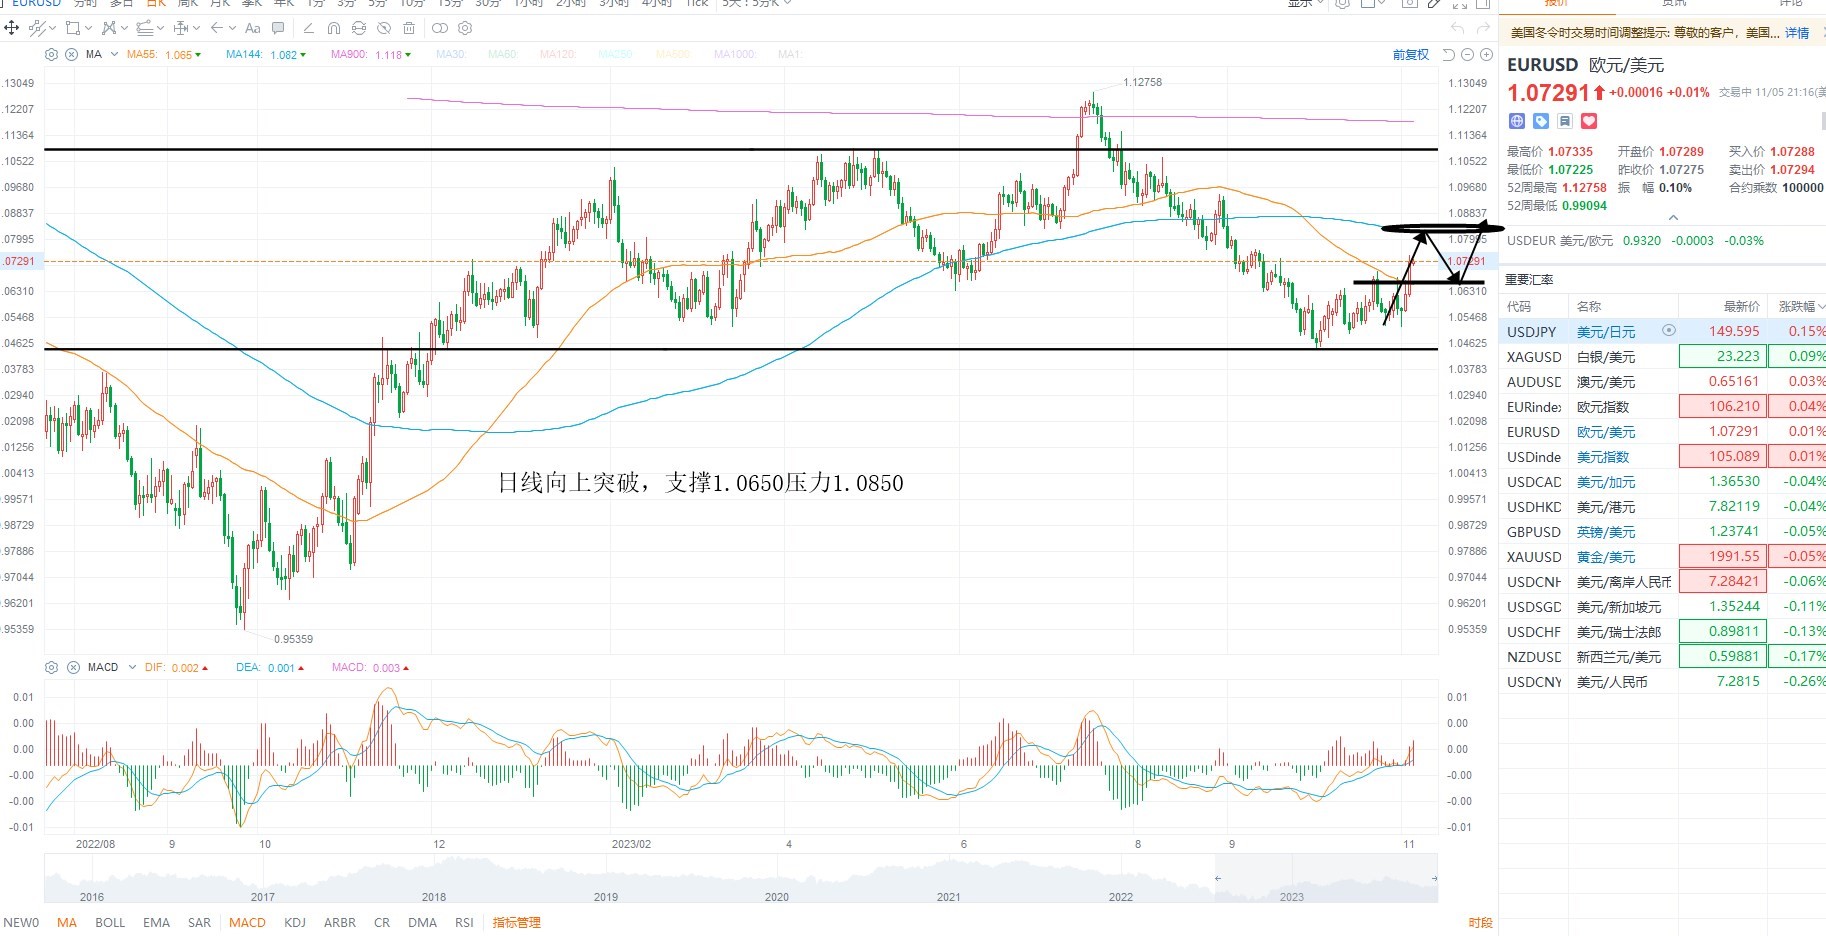Open the 详情 link in the notice banner
The height and width of the screenshot is (936, 1826).
click(1797, 33)
